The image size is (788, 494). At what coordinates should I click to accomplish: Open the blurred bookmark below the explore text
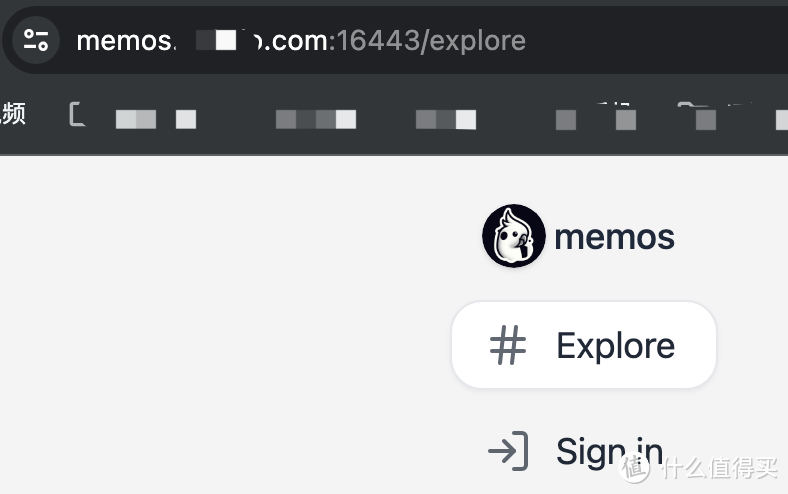tap(446, 119)
